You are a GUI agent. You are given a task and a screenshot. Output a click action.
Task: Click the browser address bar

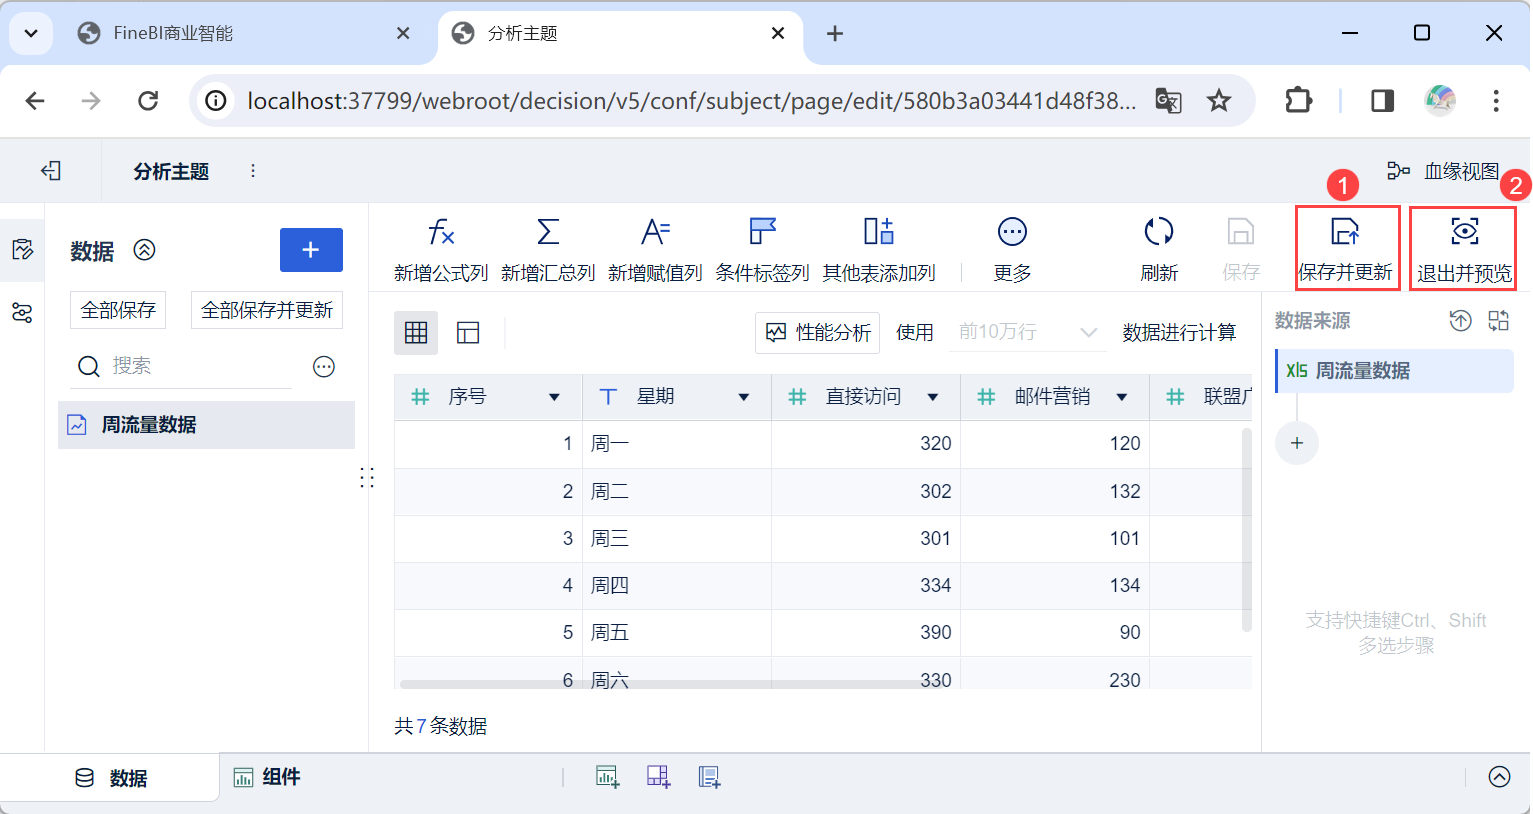click(x=690, y=101)
